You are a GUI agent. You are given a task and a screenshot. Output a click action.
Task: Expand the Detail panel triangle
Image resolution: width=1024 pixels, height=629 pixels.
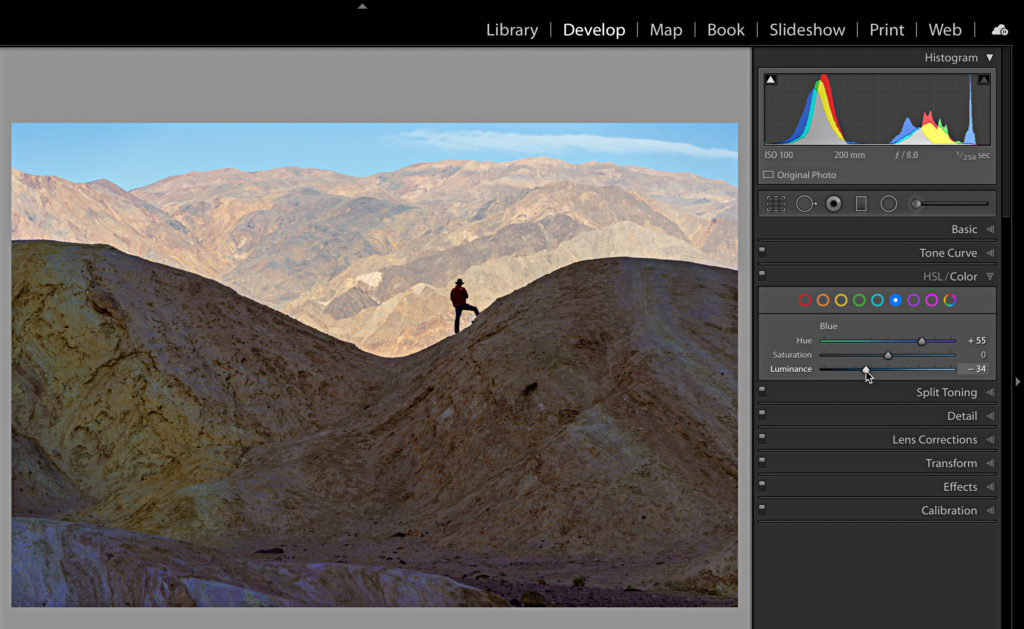click(x=990, y=416)
